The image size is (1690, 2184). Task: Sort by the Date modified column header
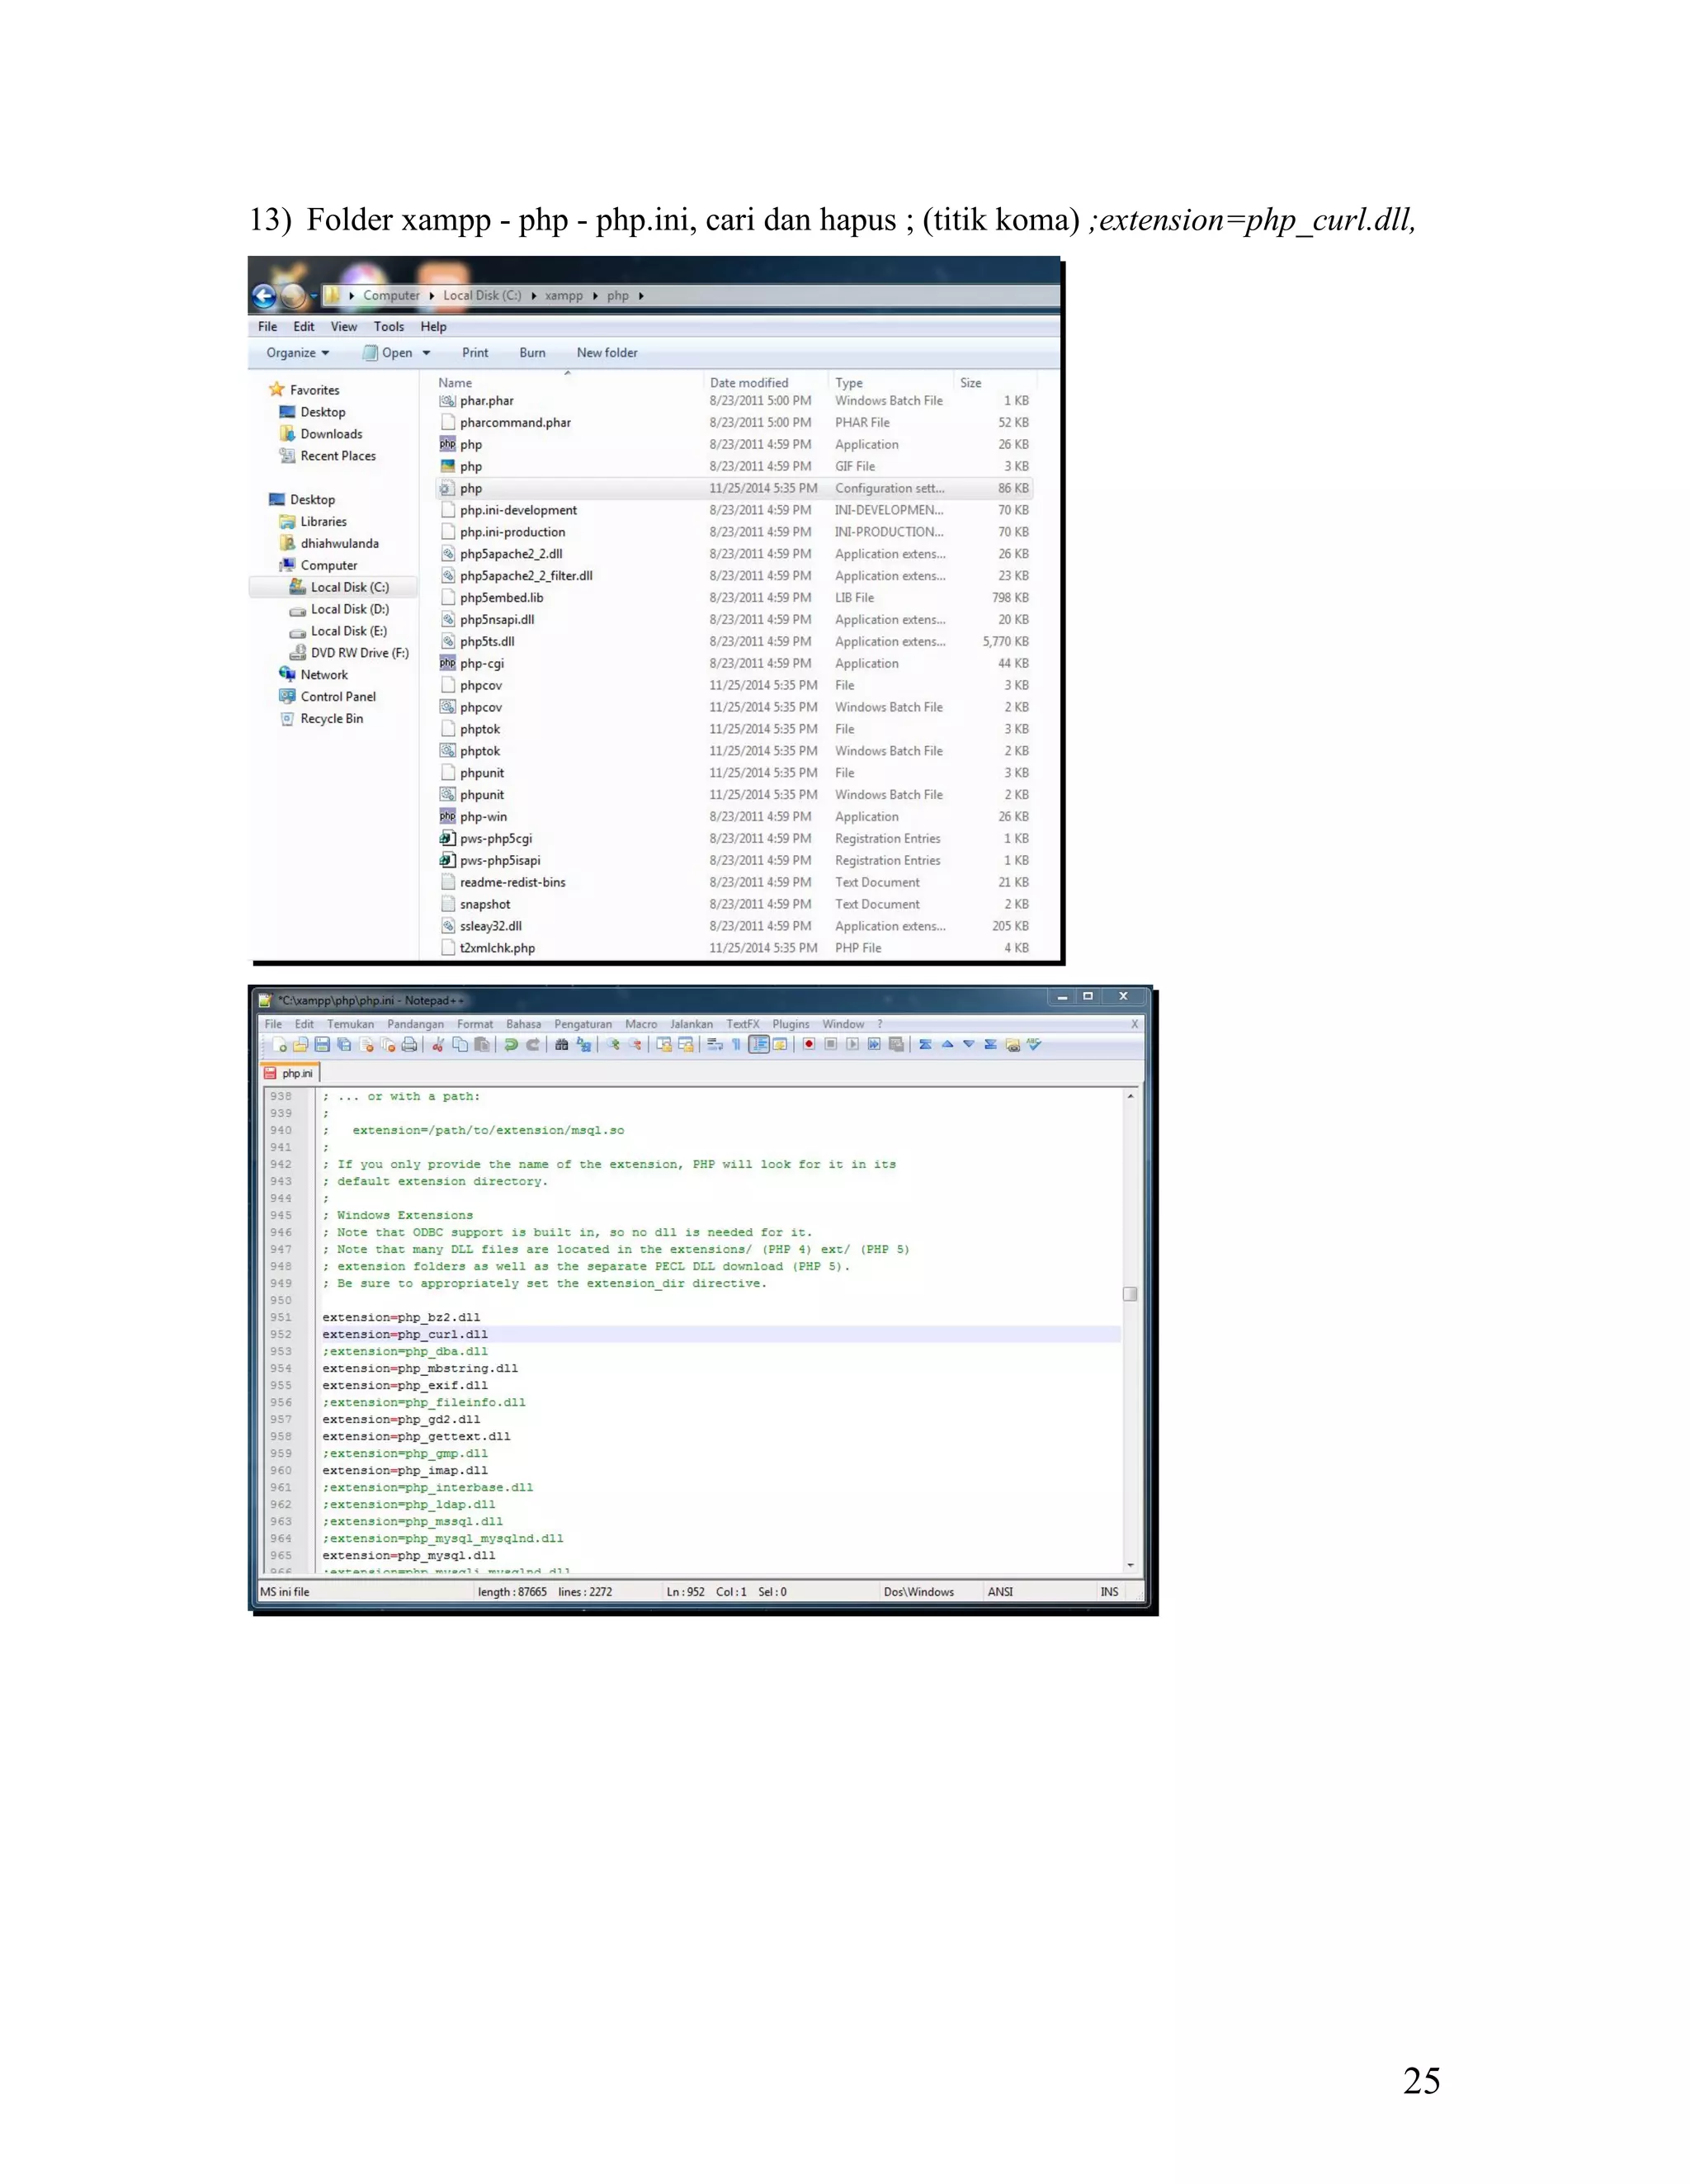pyautogui.click(x=749, y=383)
